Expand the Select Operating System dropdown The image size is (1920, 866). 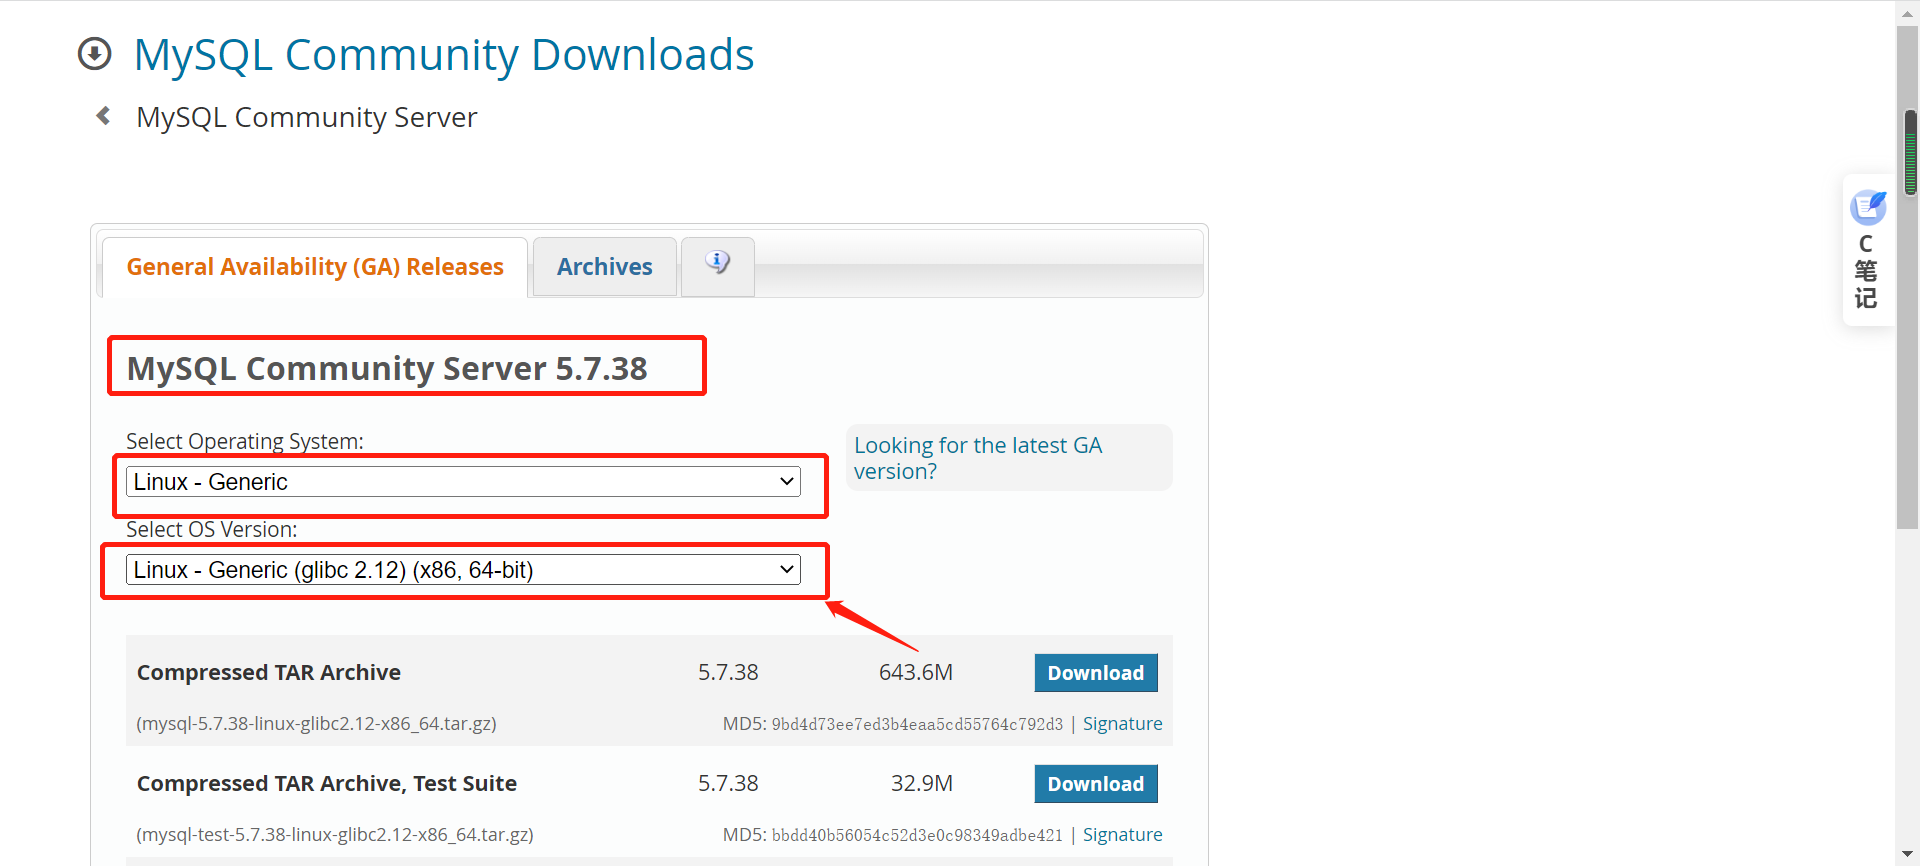tap(463, 482)
